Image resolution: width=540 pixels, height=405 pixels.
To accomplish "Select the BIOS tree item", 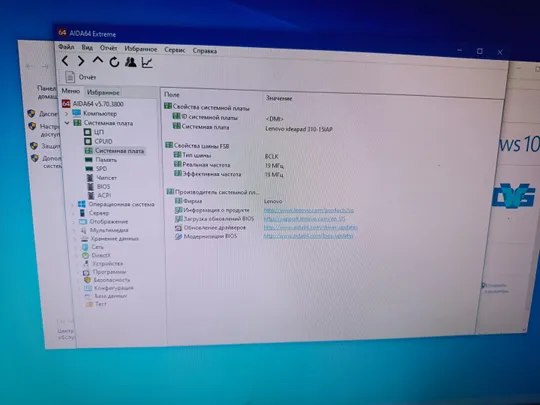I will click(x=99, y=187).
